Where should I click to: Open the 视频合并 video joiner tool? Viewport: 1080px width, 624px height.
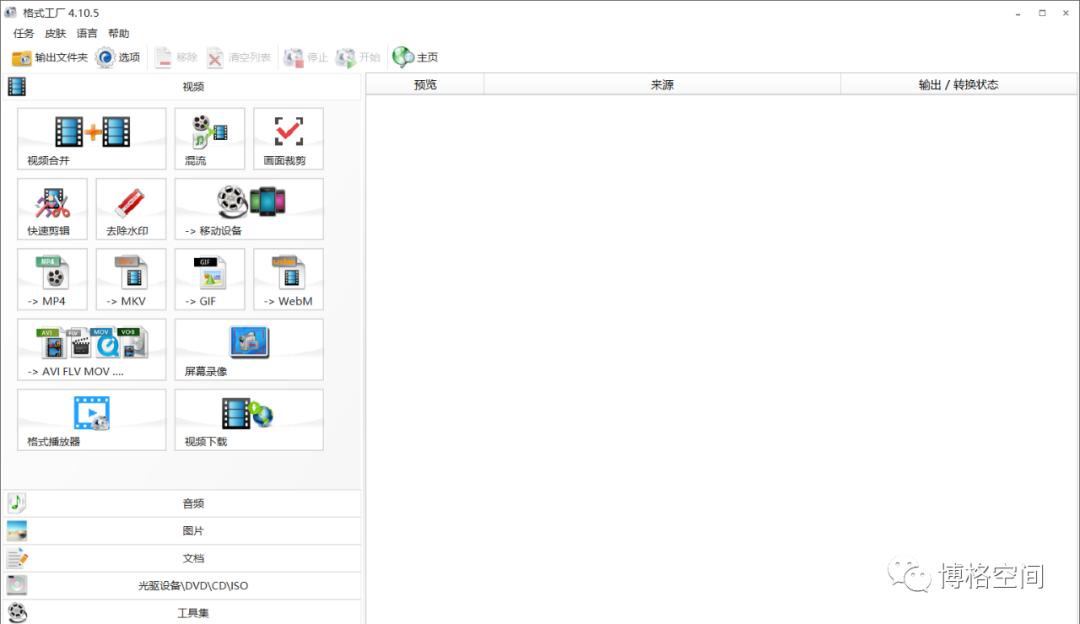(92, 138)
